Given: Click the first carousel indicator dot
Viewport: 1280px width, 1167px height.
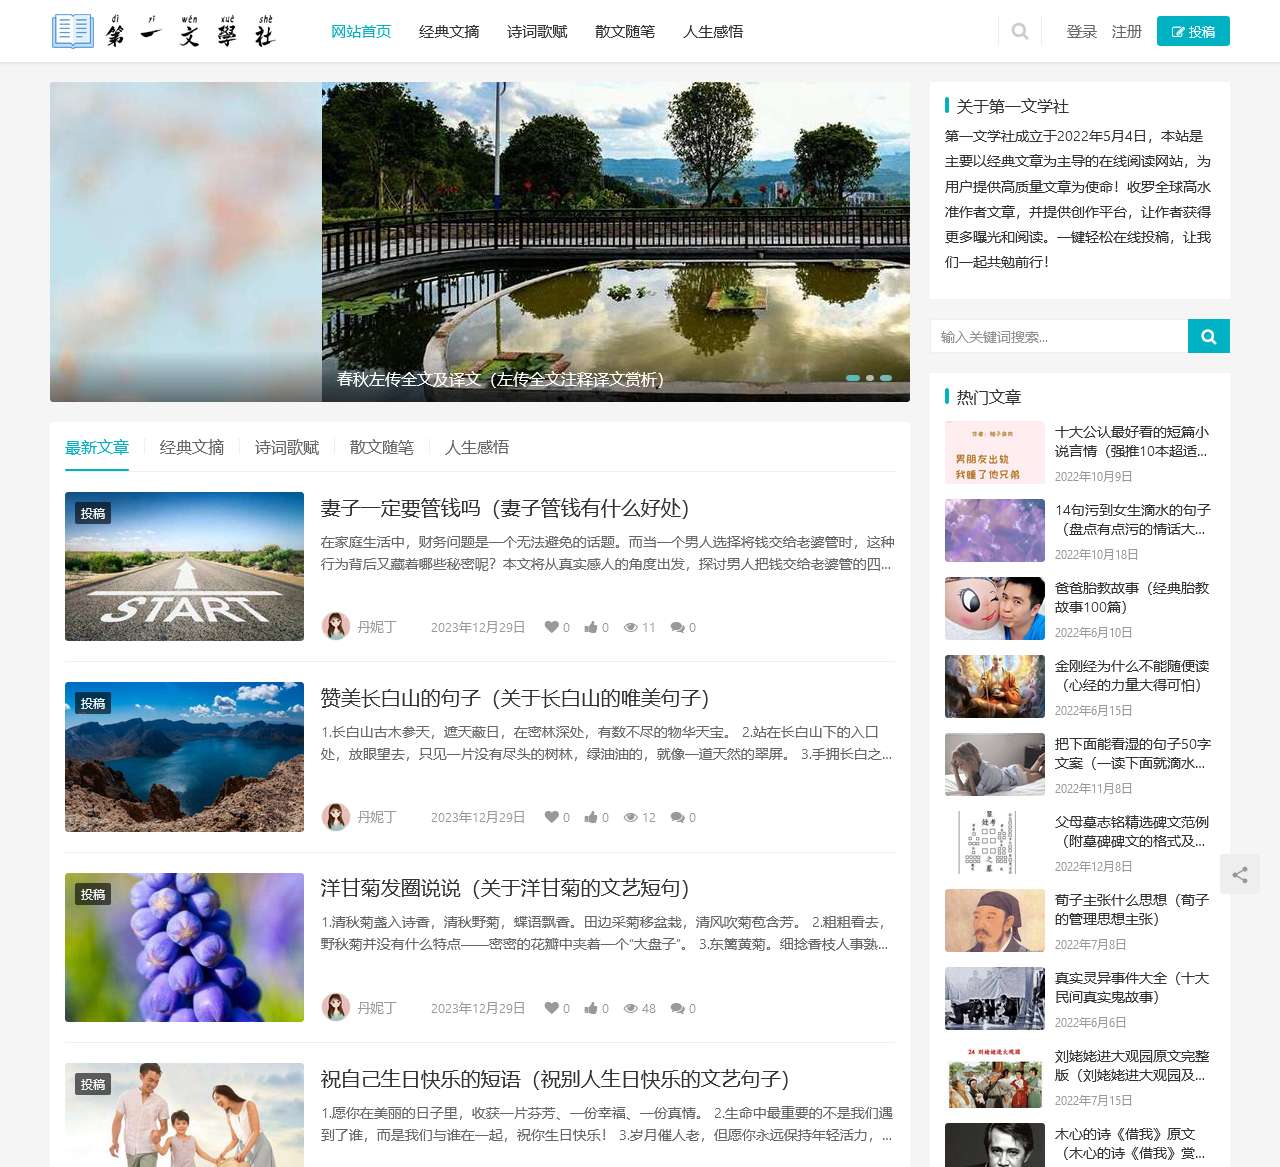Looking at the screenshot, I should tap(853, 378).
